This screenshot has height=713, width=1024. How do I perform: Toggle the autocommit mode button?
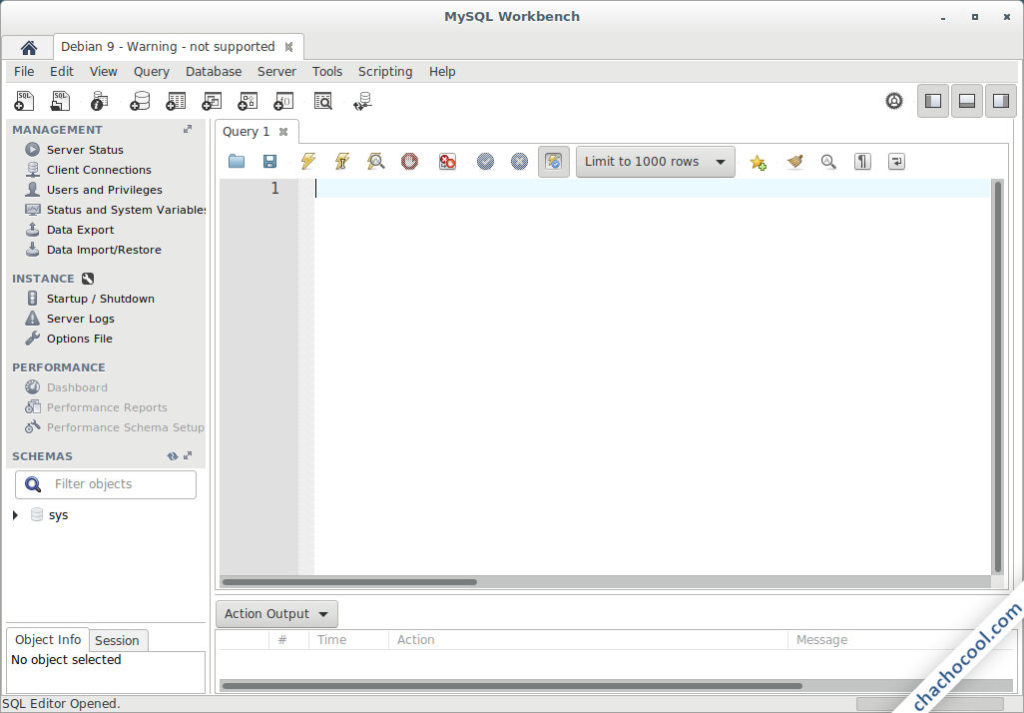(x=554, y=161)
